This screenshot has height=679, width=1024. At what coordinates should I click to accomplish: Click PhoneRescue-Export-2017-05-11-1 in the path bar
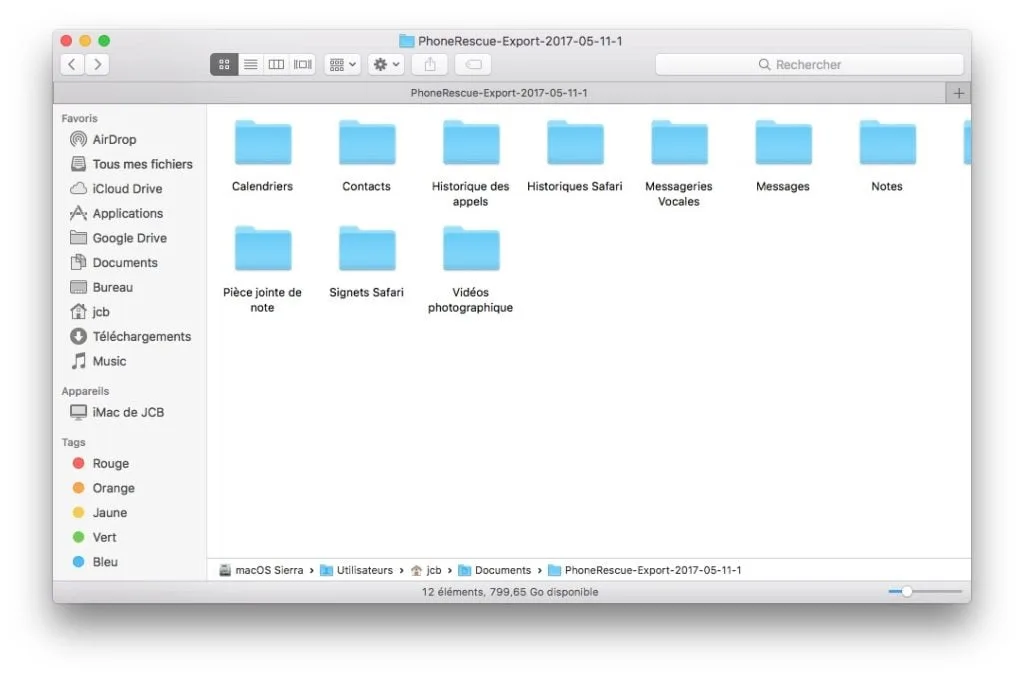point(645,570)
